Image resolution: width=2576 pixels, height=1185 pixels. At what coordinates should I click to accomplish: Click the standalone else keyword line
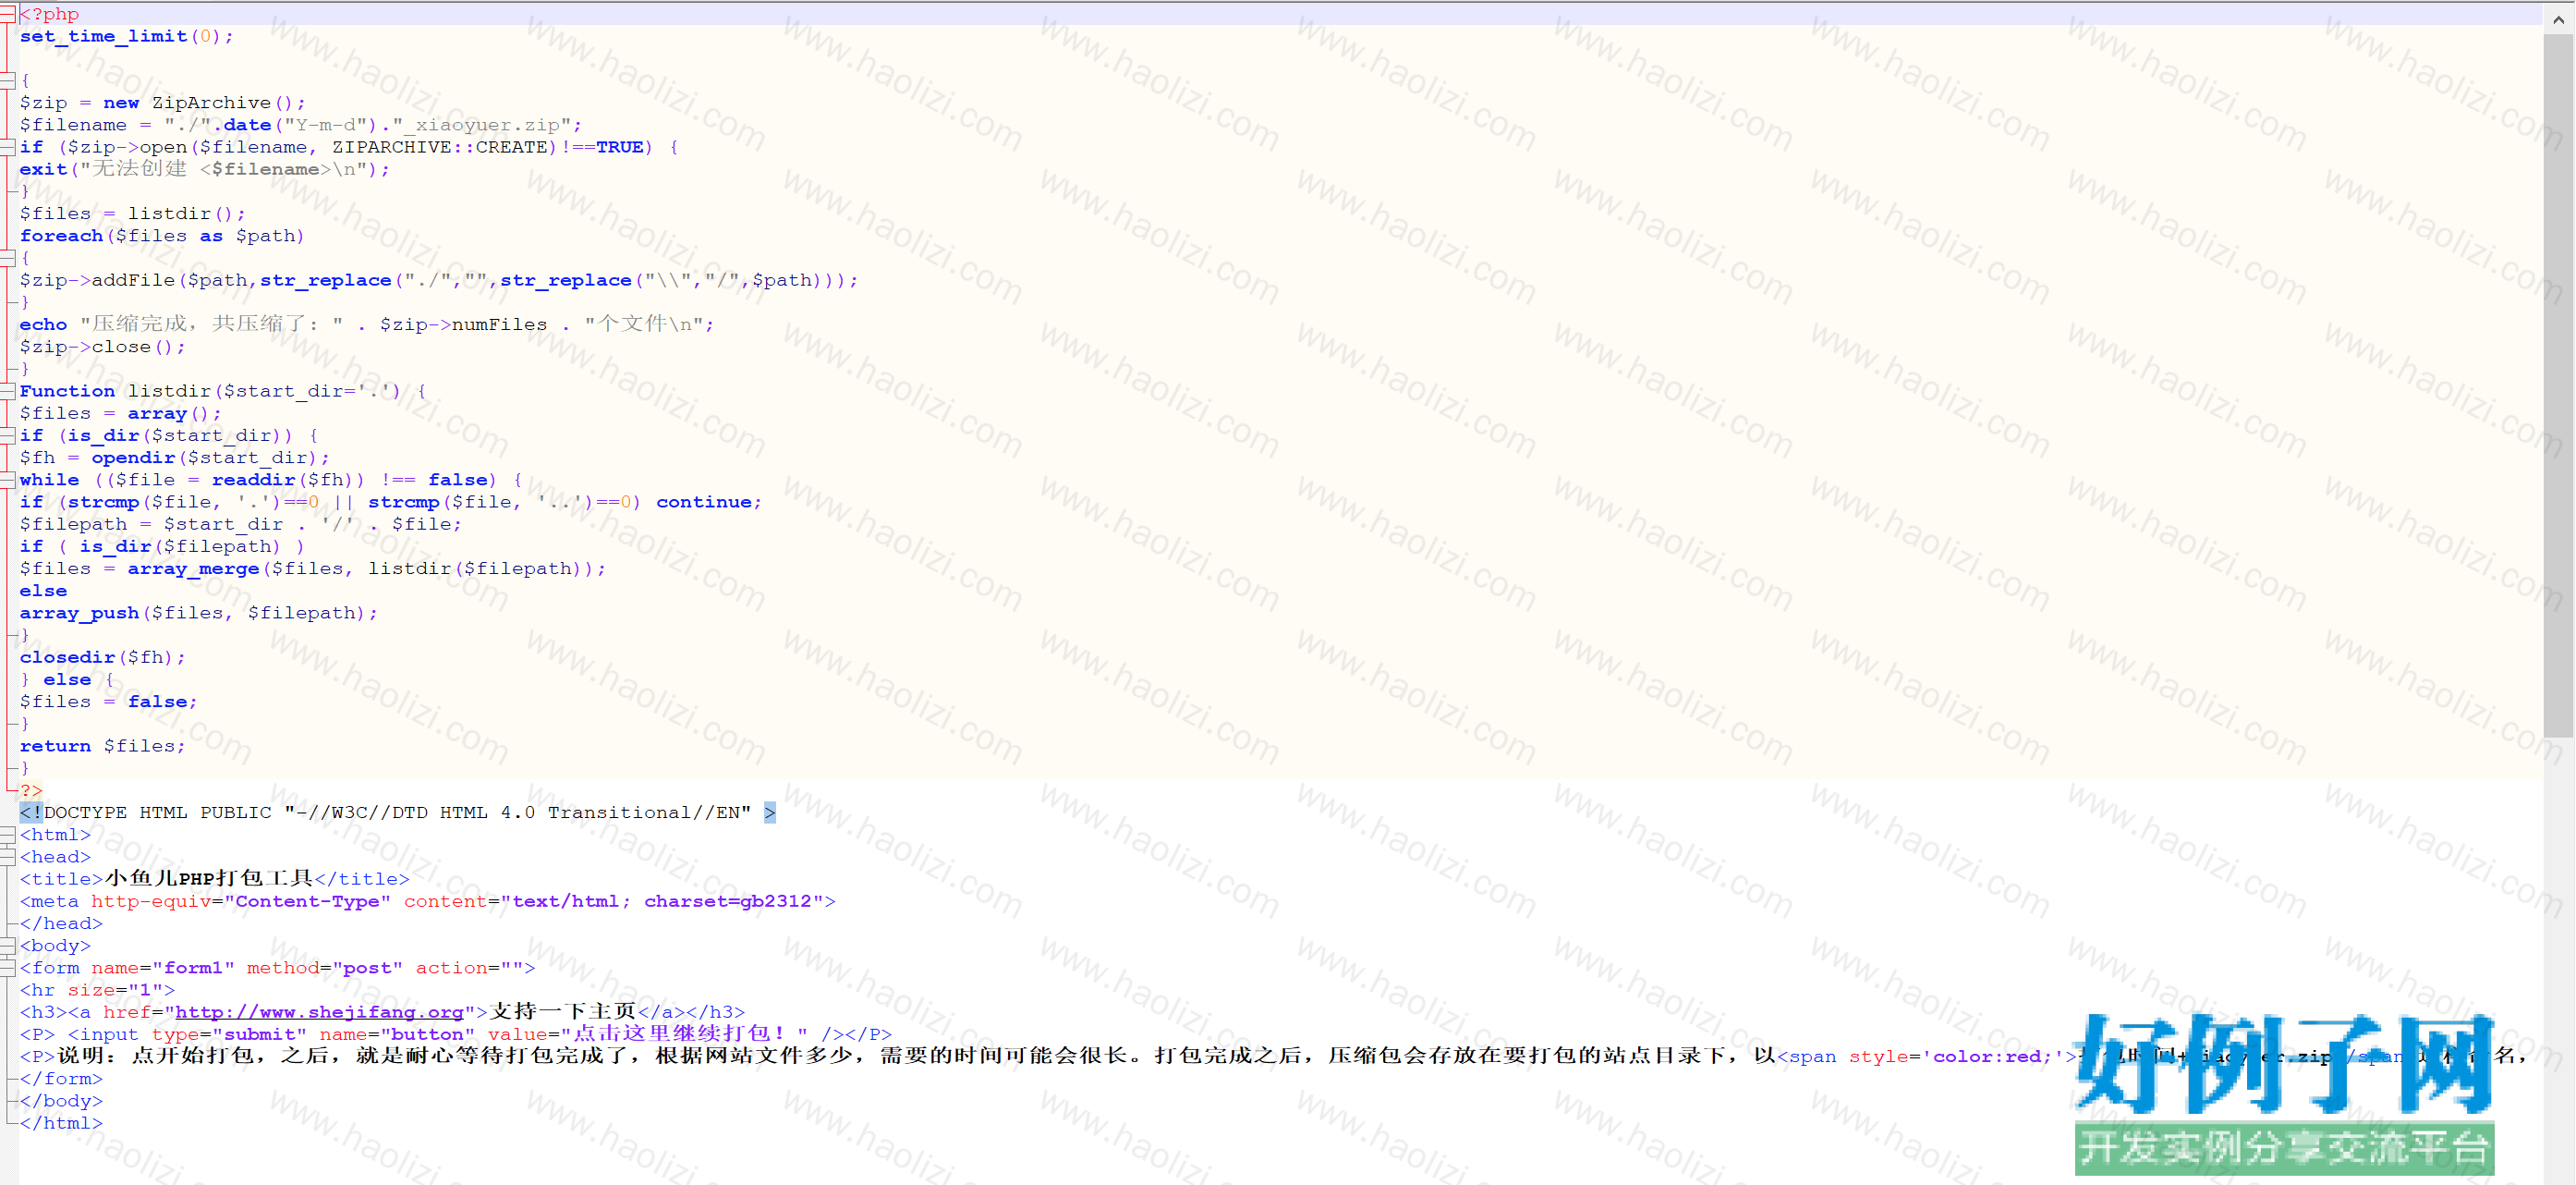pyautogui.click(x=43, y=591)
